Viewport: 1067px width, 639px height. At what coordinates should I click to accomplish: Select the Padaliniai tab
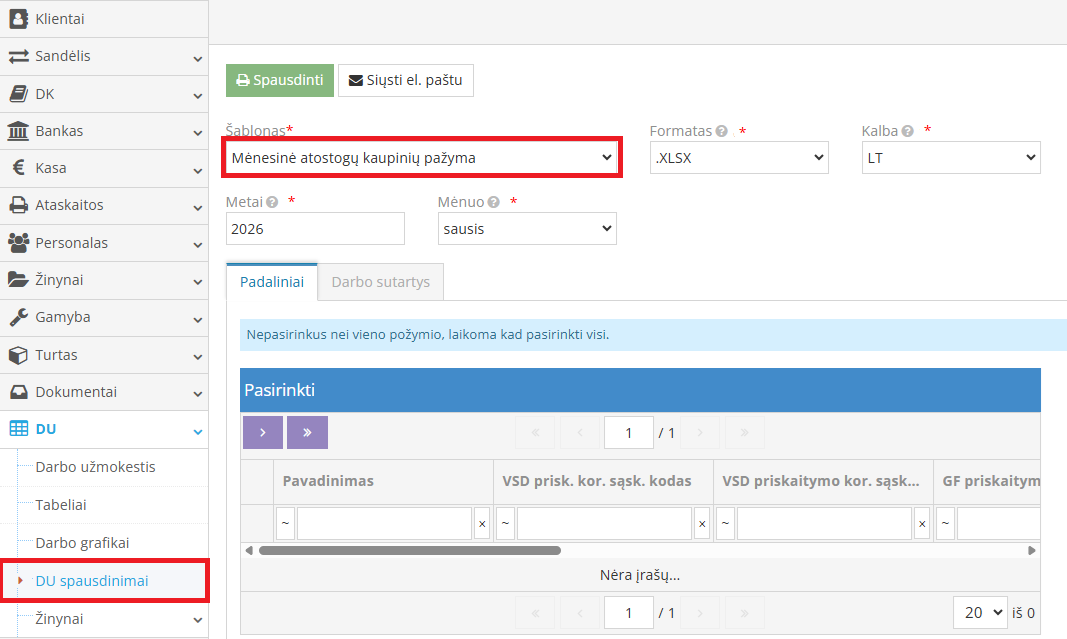pyautogui.click(x=271, y=282)
